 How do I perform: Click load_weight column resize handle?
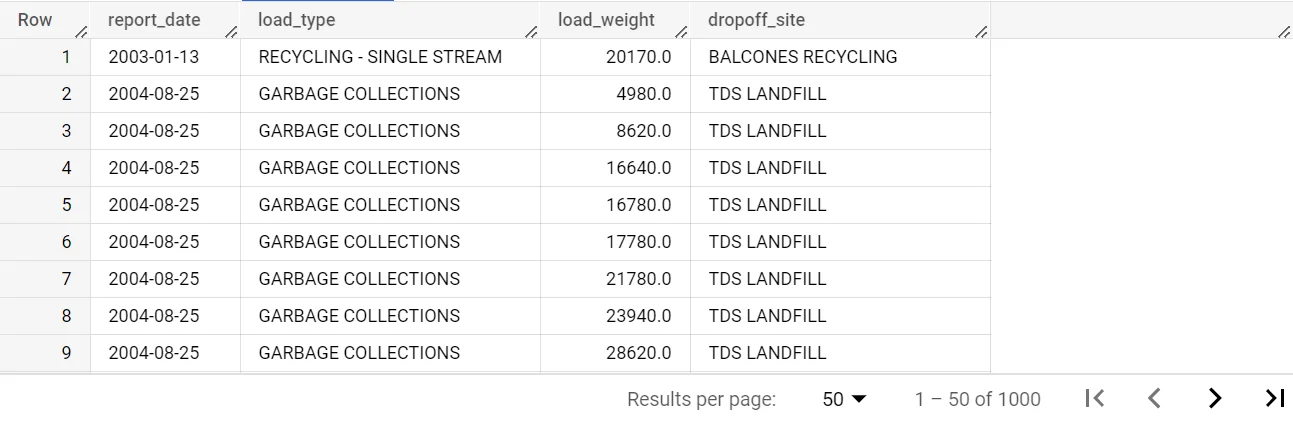(682, 32)
